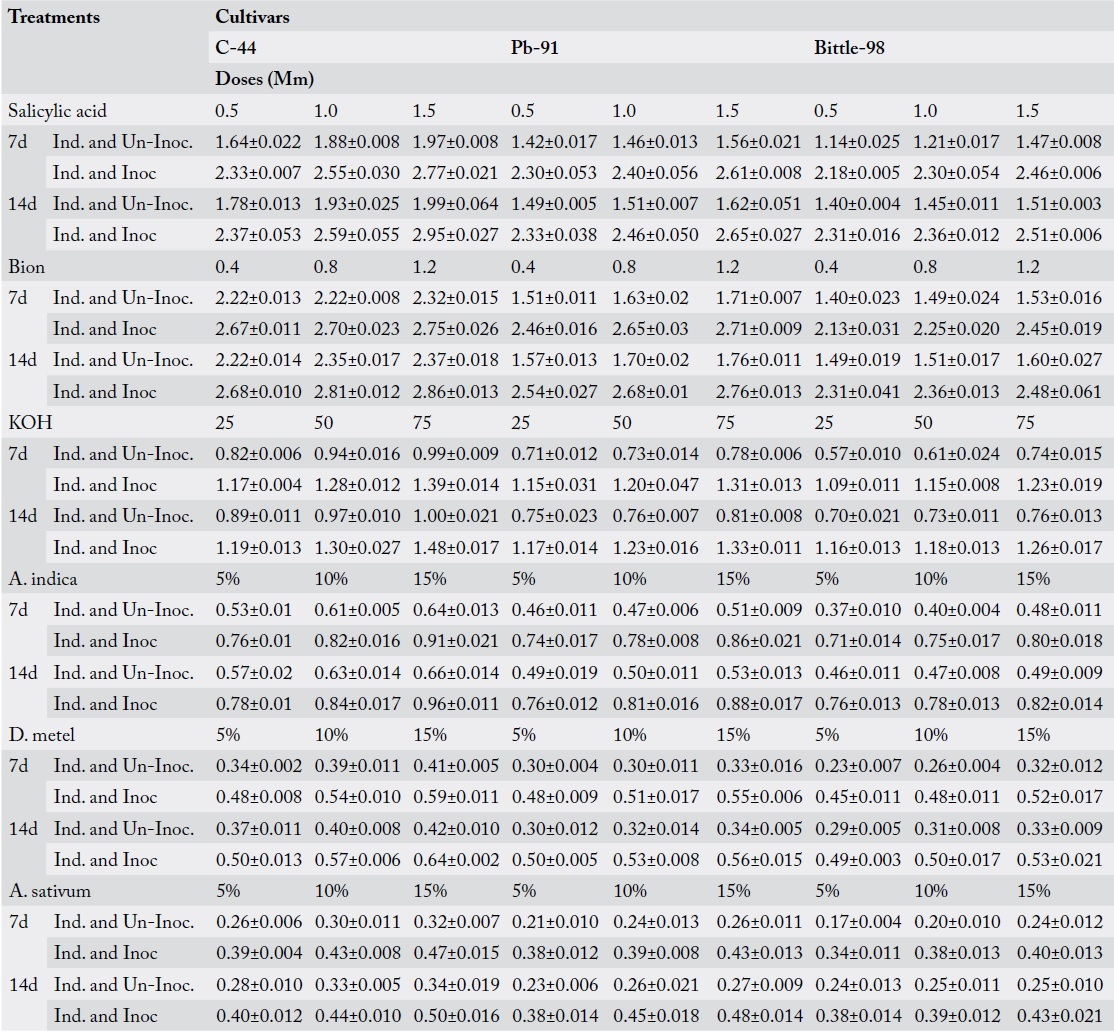
Task: Click cell value 1.64±0.022
Action: (x=258, y=142)
